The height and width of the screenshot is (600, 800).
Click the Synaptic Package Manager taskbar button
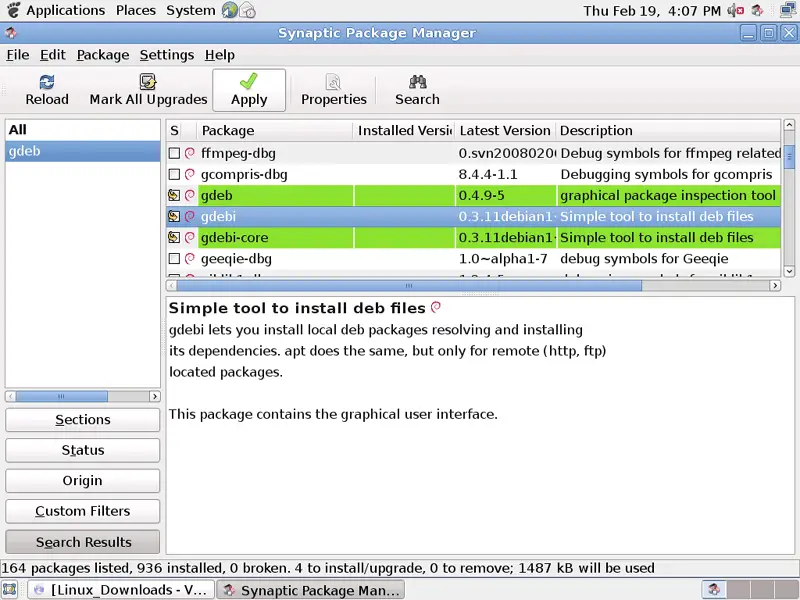point(311,590)
